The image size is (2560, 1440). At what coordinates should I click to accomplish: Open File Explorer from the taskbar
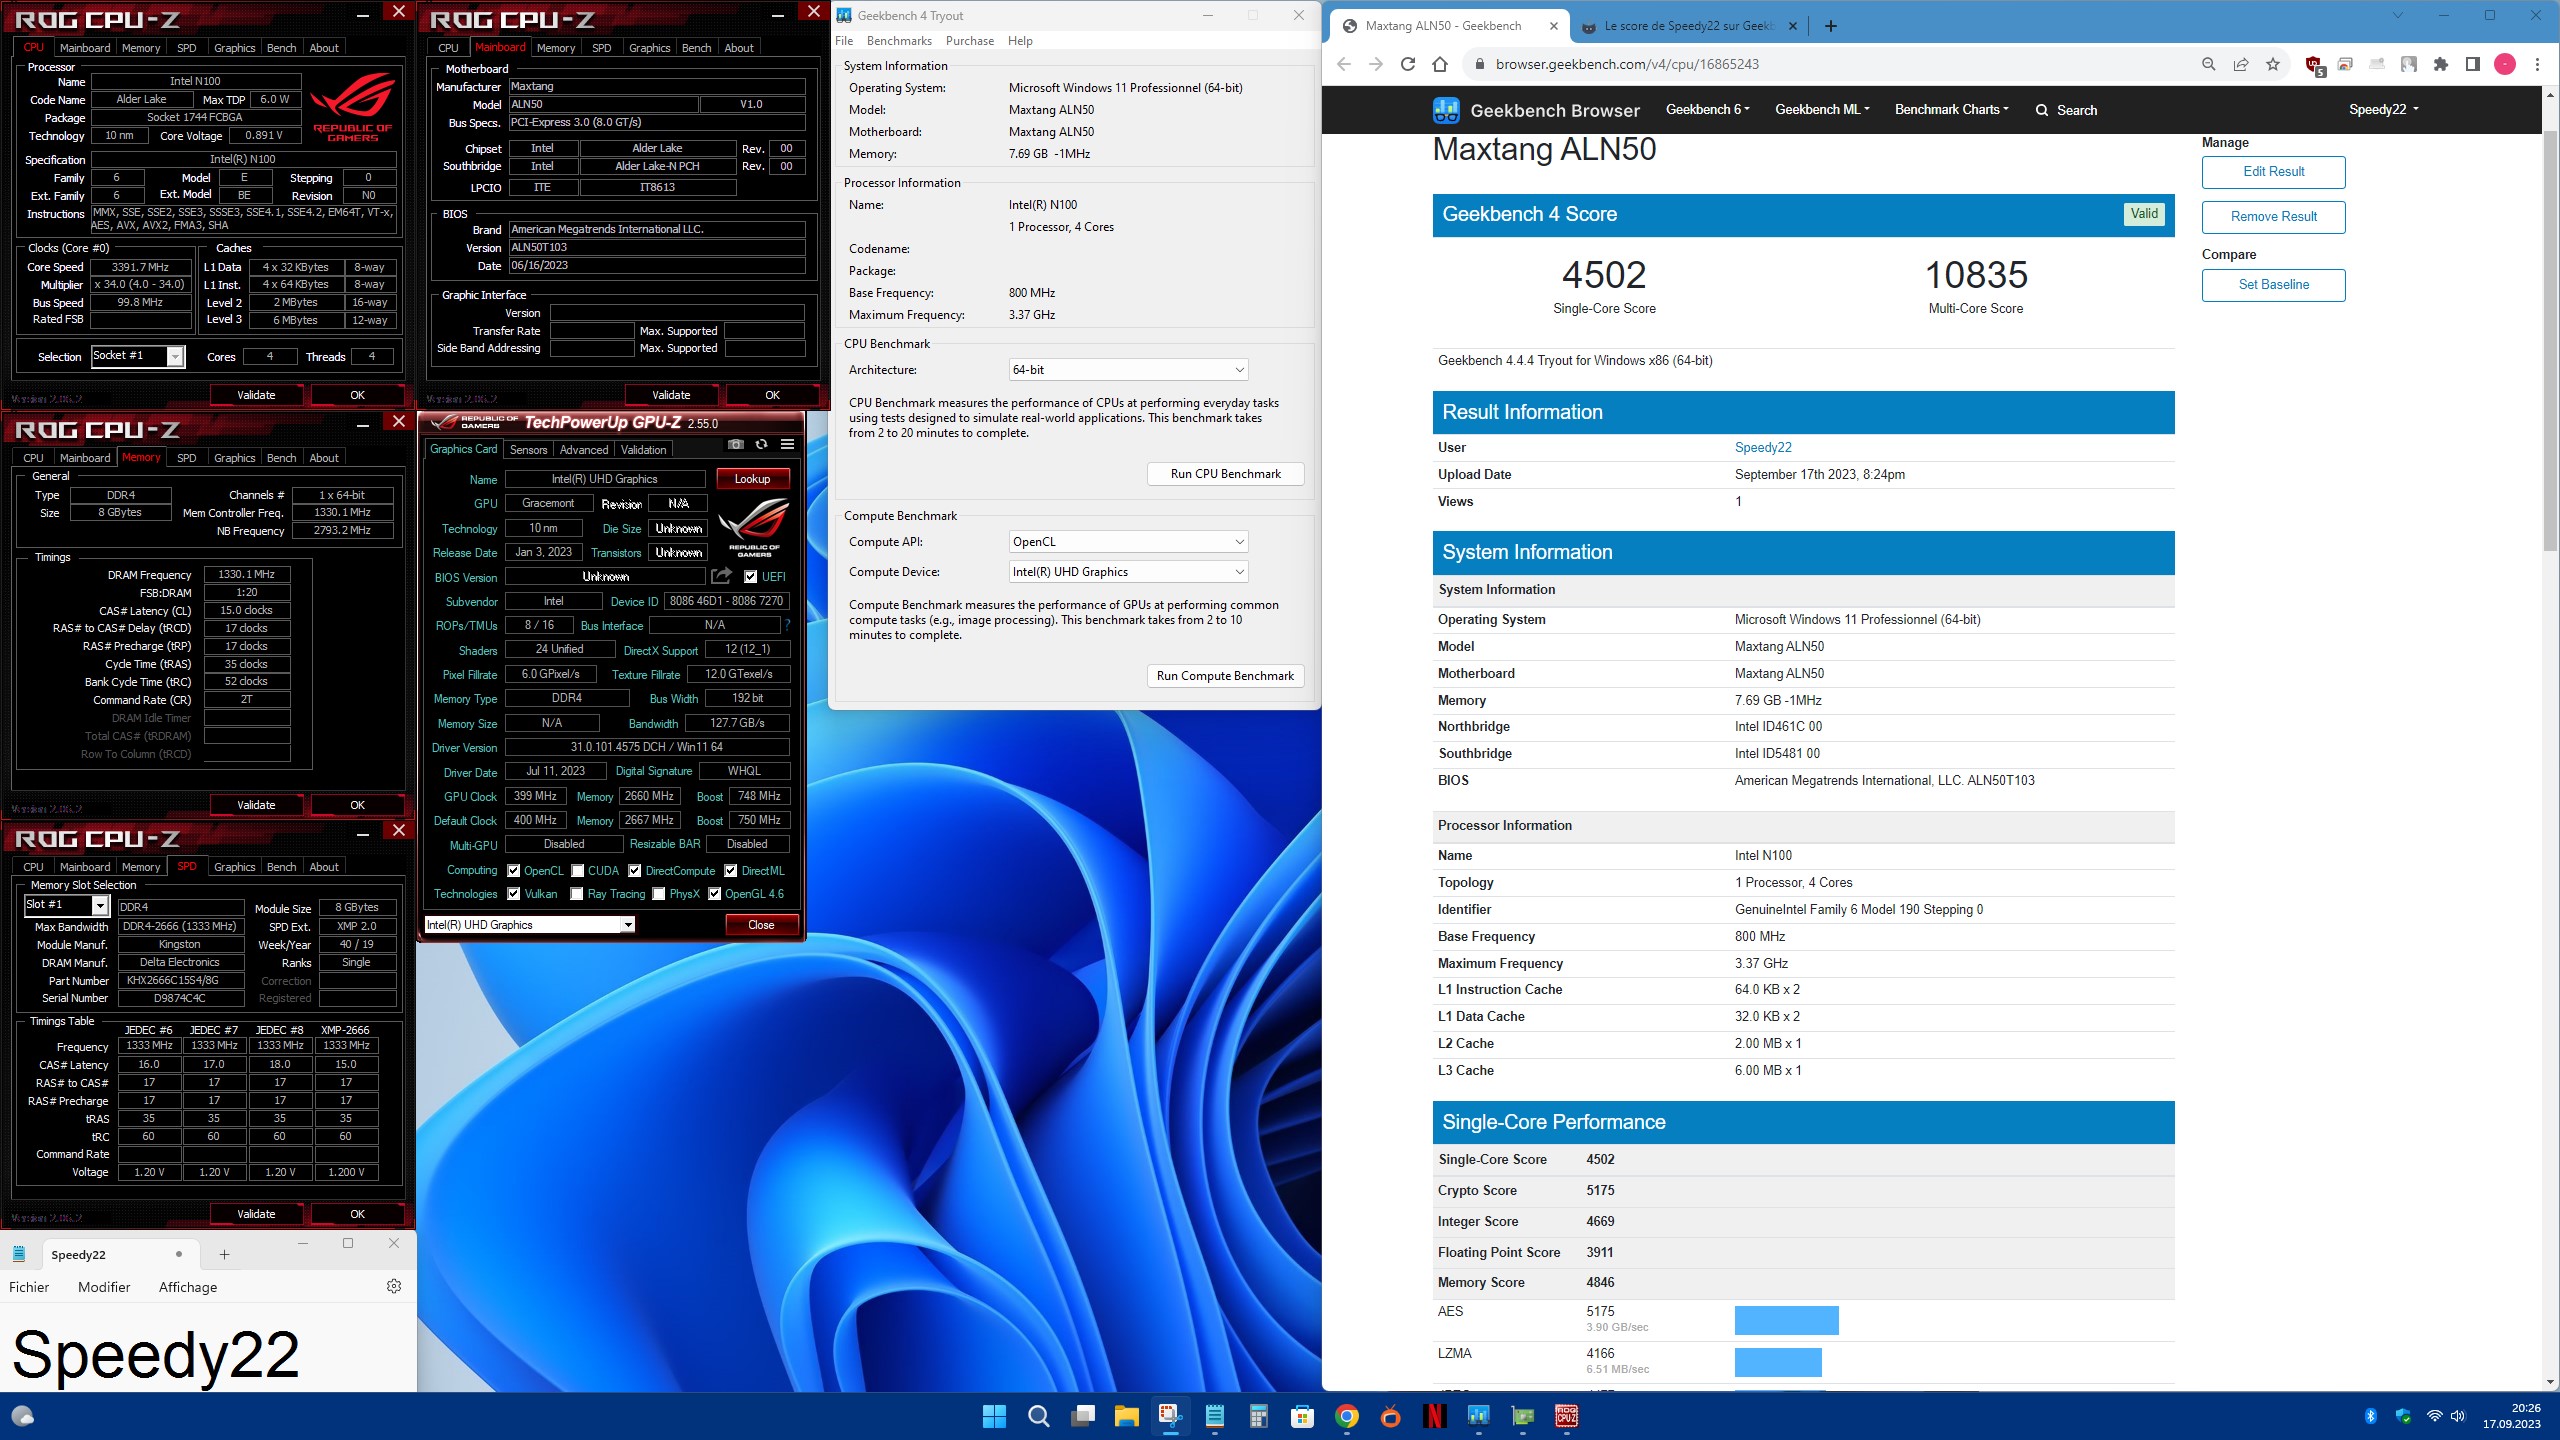pos(1126,1416)
